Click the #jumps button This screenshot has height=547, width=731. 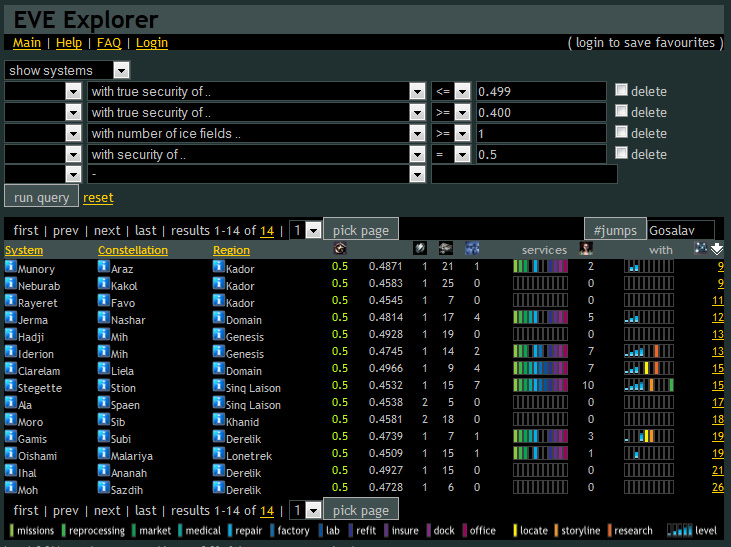tap(615, 229)
